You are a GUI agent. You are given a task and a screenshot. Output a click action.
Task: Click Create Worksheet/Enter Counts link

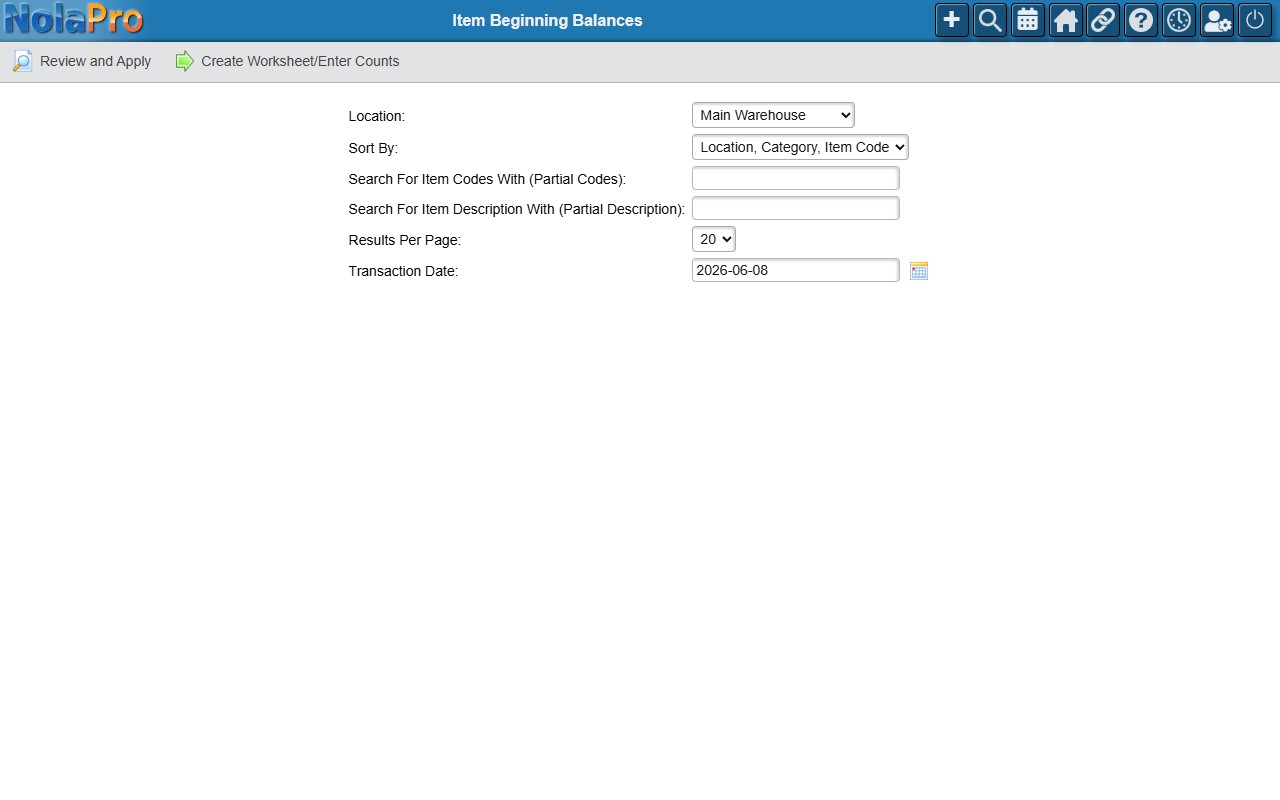tap(300, 61)
